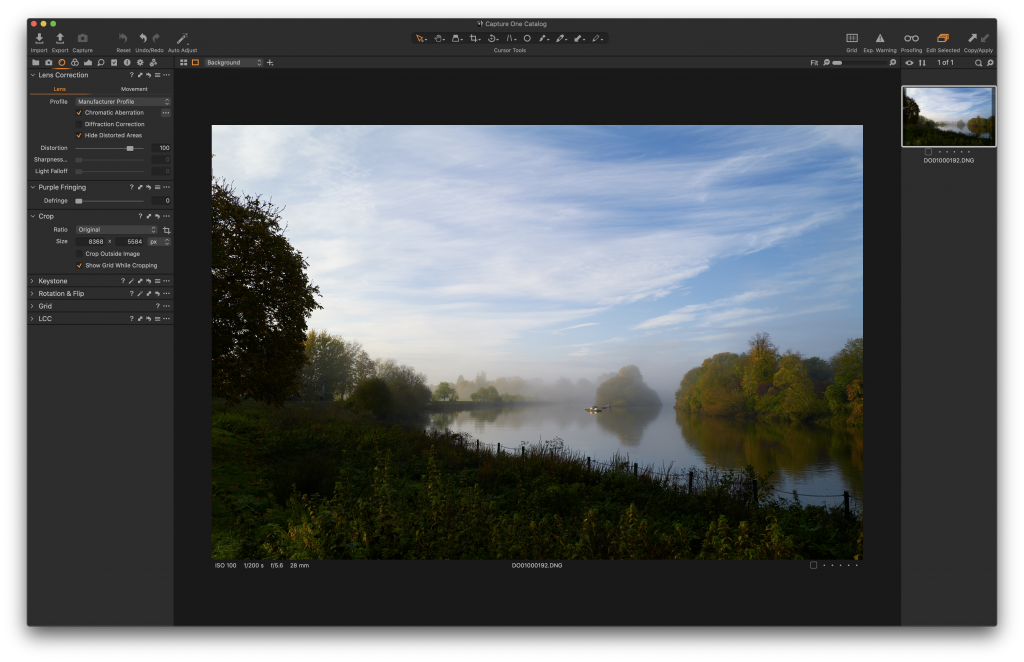
Task: Switch to the Movement tab
Action: 134,89
